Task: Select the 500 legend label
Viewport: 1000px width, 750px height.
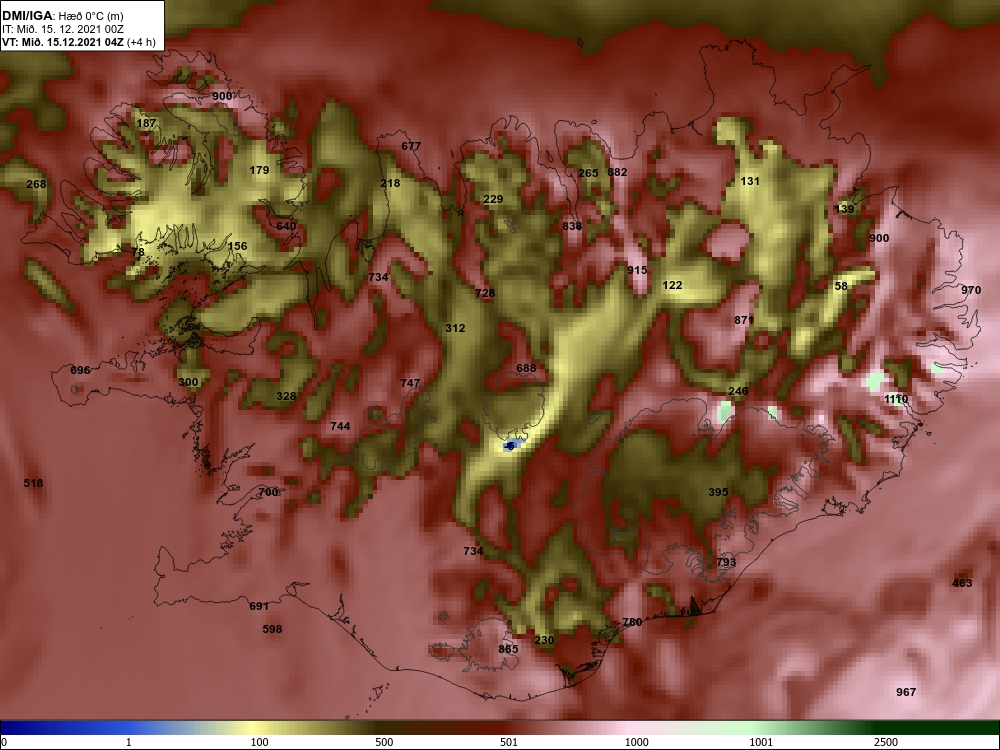Action: 384,742
